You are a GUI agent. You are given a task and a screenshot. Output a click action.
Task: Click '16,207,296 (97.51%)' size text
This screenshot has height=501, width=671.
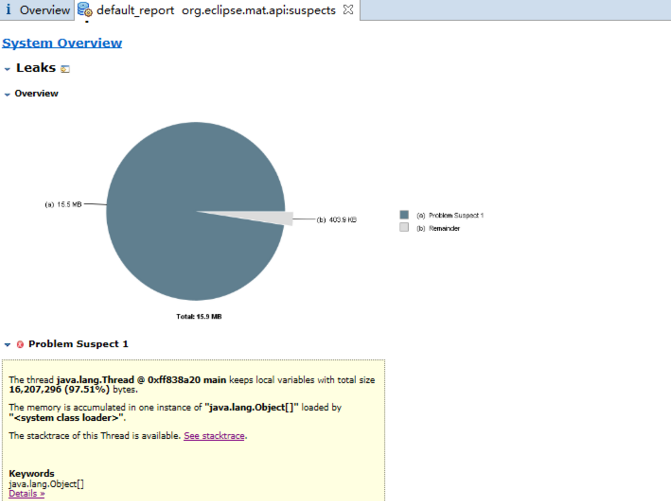click(x=59, y=390)
